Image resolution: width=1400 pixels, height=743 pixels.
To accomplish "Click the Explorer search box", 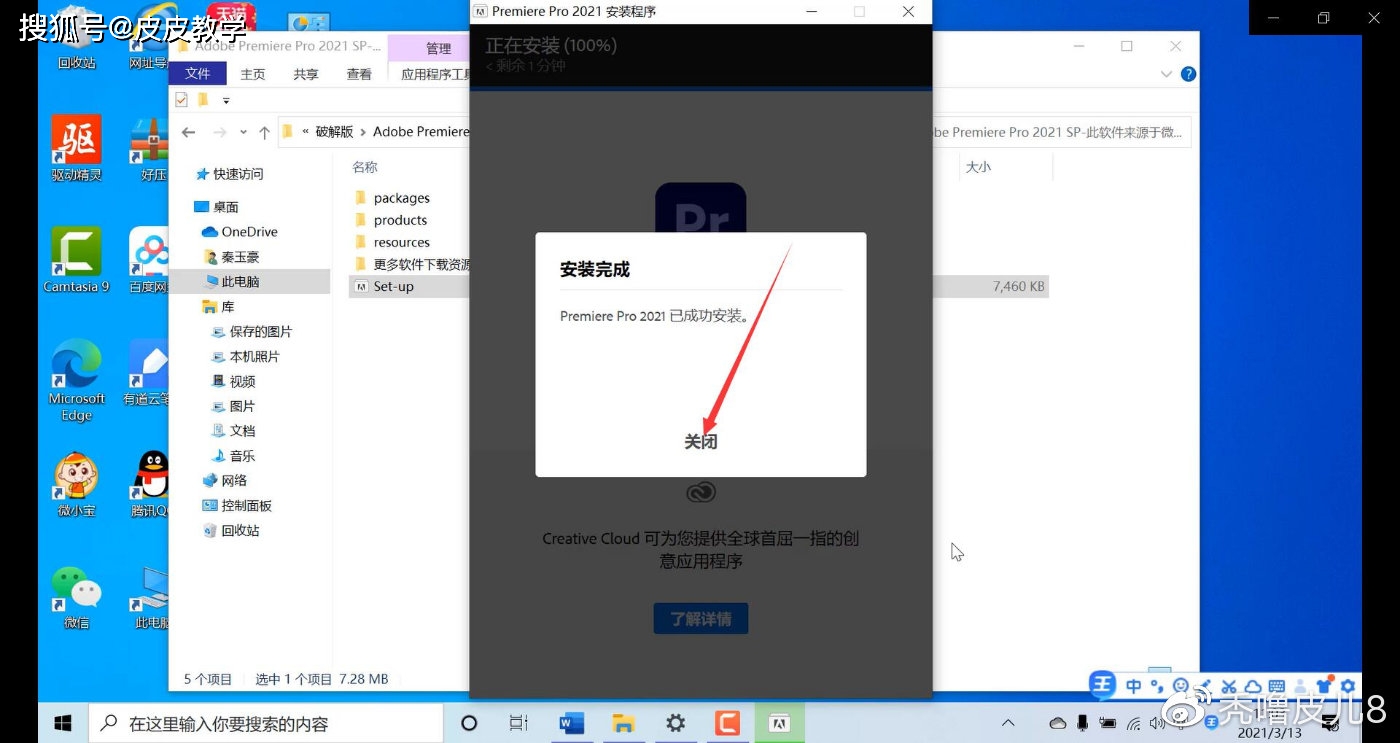I will [x=1060, y=132].
